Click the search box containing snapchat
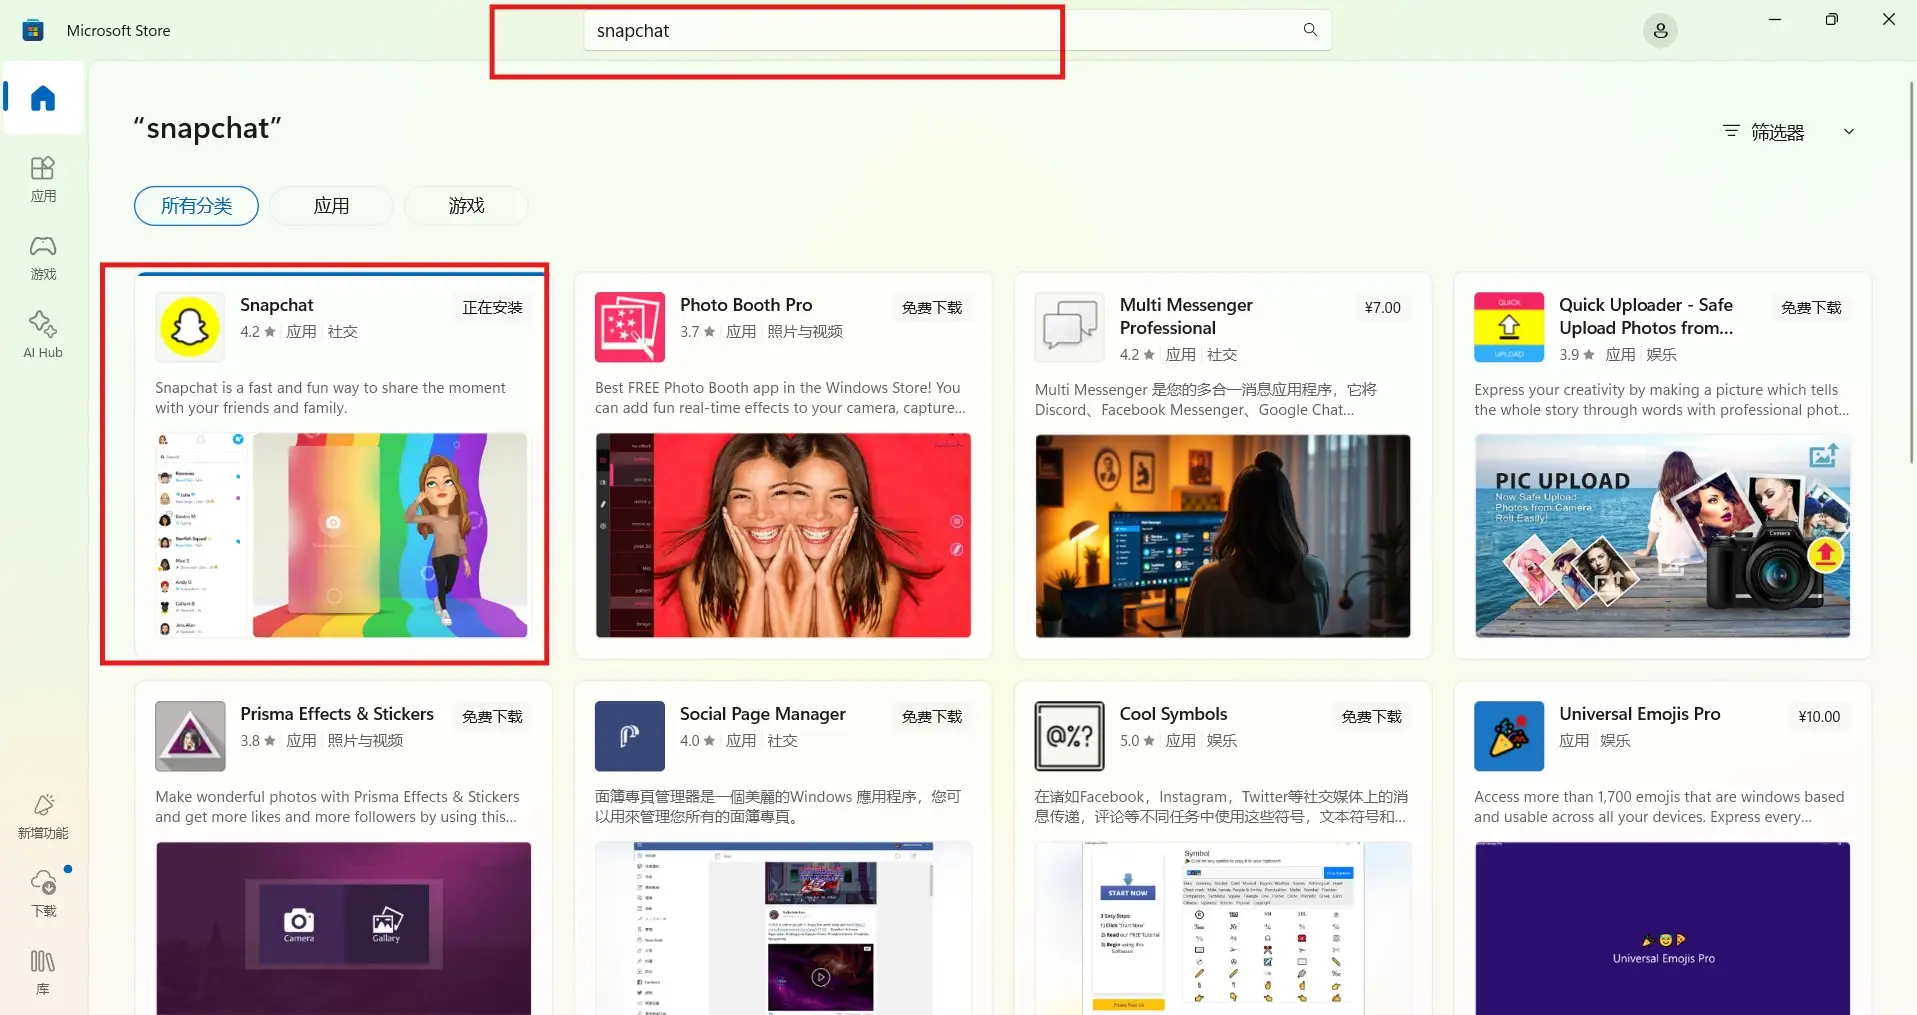 957,31
